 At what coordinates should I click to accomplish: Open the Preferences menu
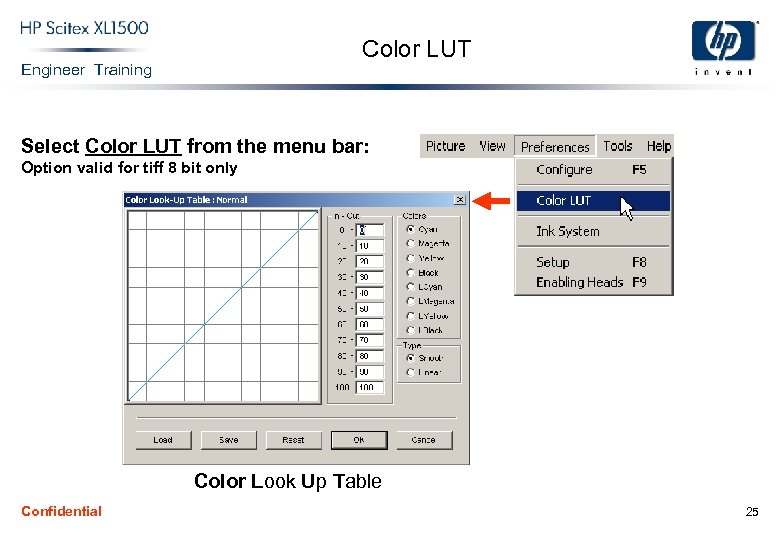pyautogui.click(x=555, y=147)
